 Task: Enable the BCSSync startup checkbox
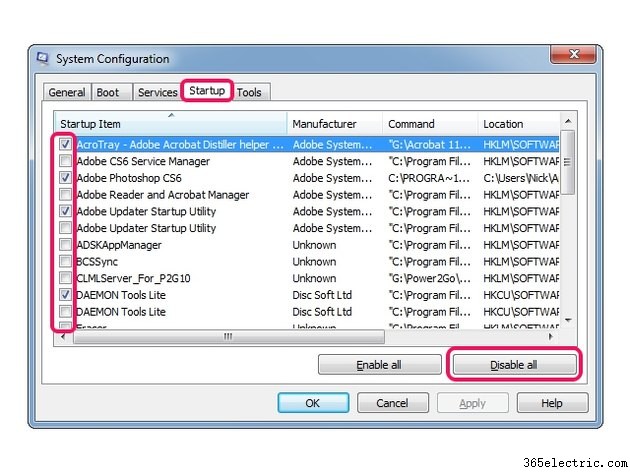65,261
